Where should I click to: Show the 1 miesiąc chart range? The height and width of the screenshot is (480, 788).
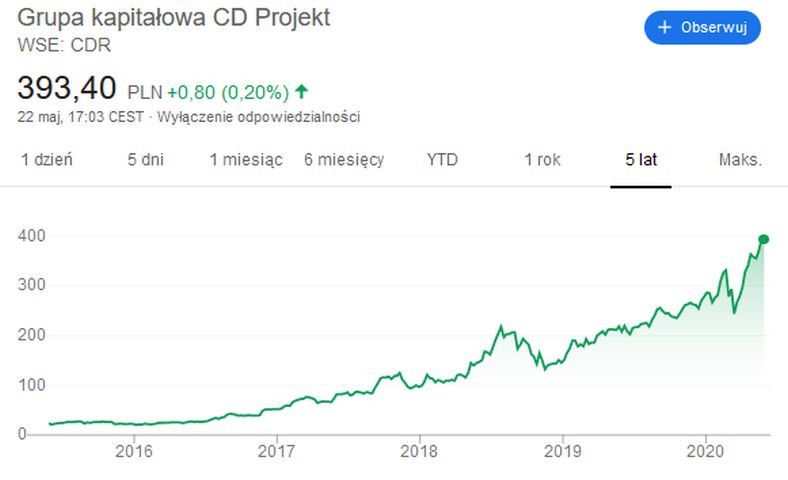pos(246,160)
